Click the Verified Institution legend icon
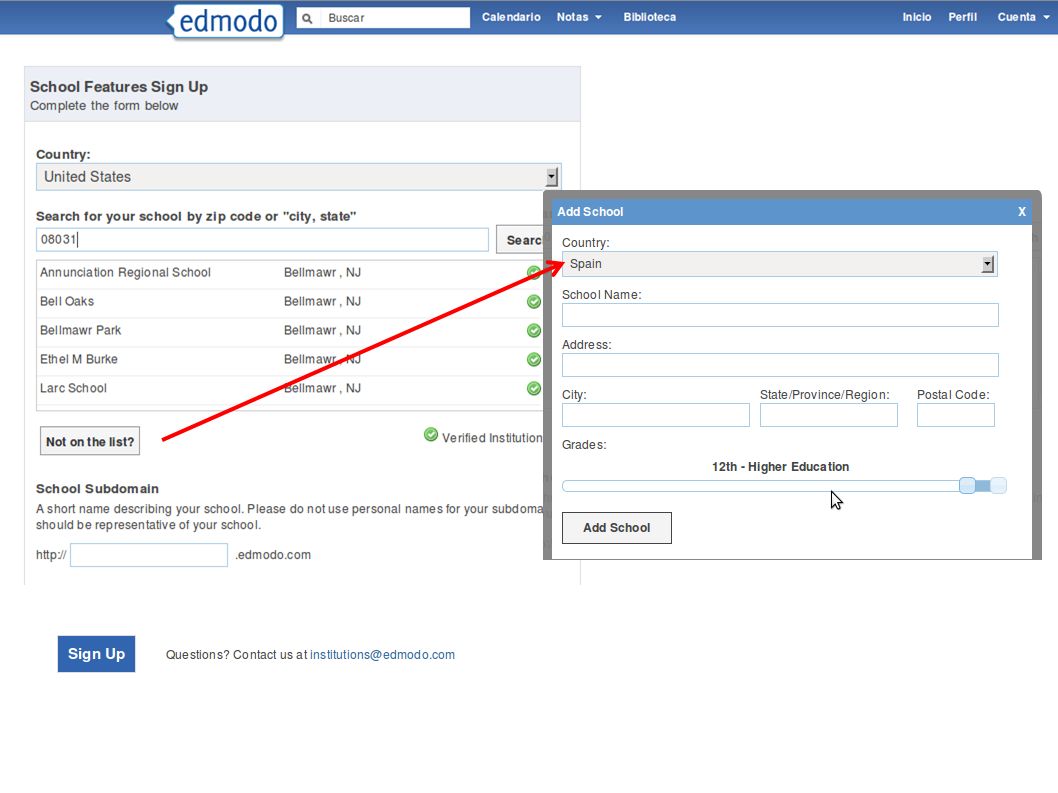This screenshot has height=793, width=1058. 430,435
